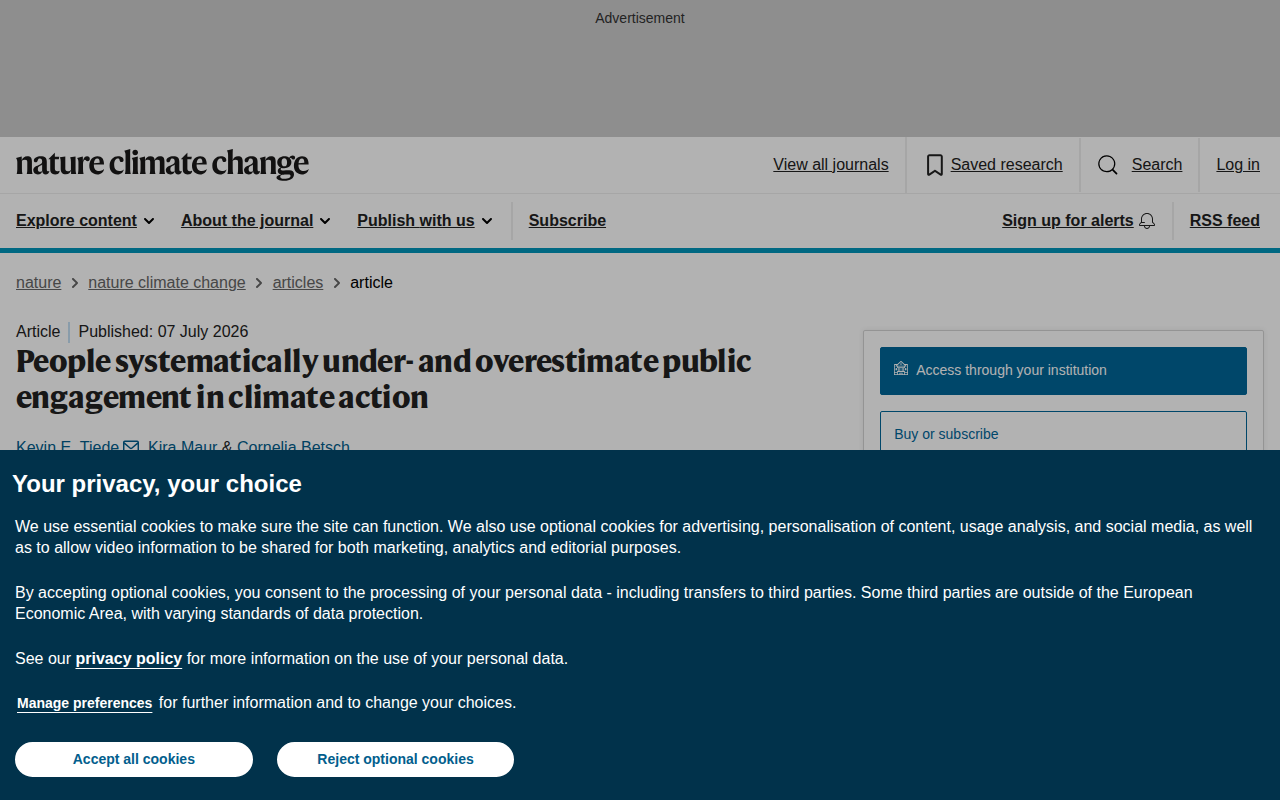Expand the About the journal dropdown

pos(256,221)
